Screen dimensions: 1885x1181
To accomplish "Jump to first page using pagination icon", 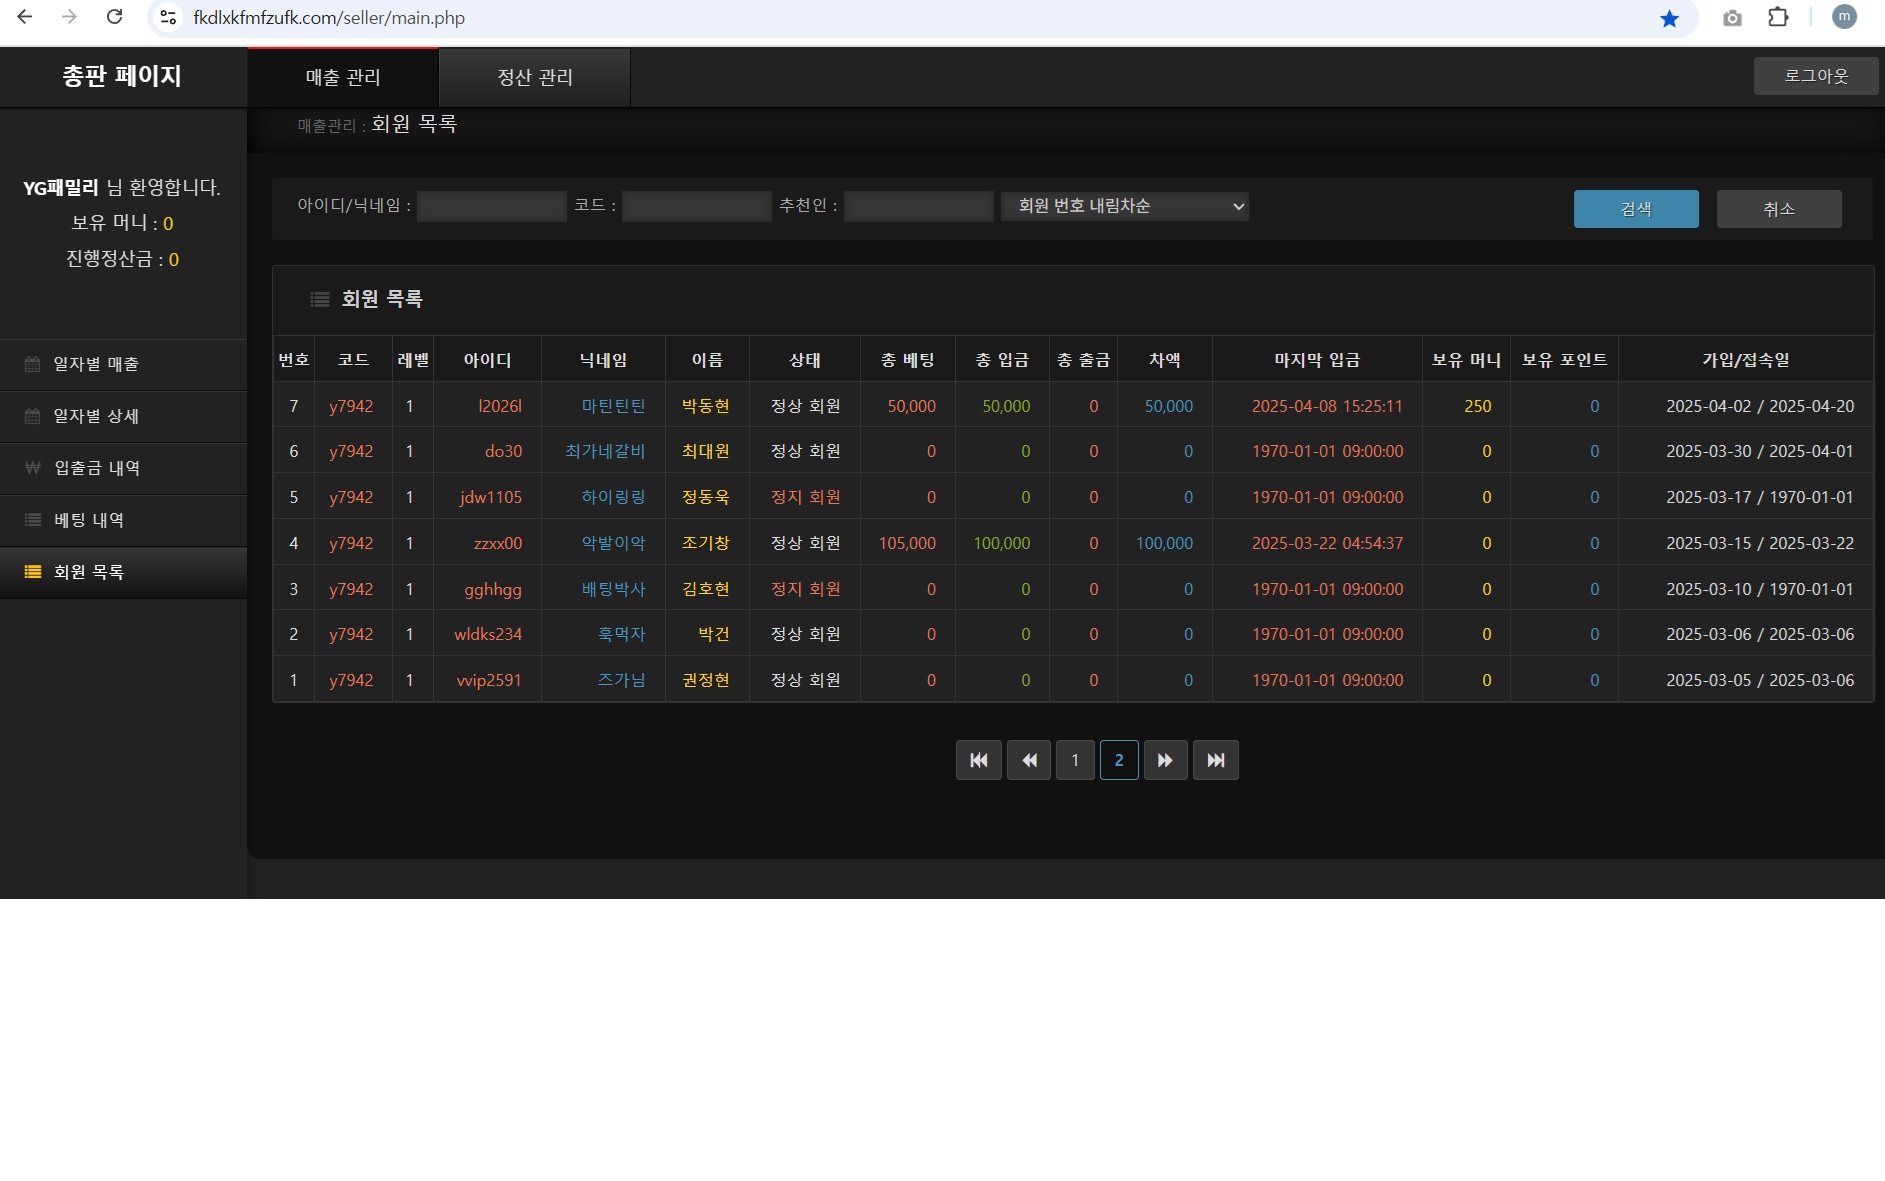I will point(978,760).
